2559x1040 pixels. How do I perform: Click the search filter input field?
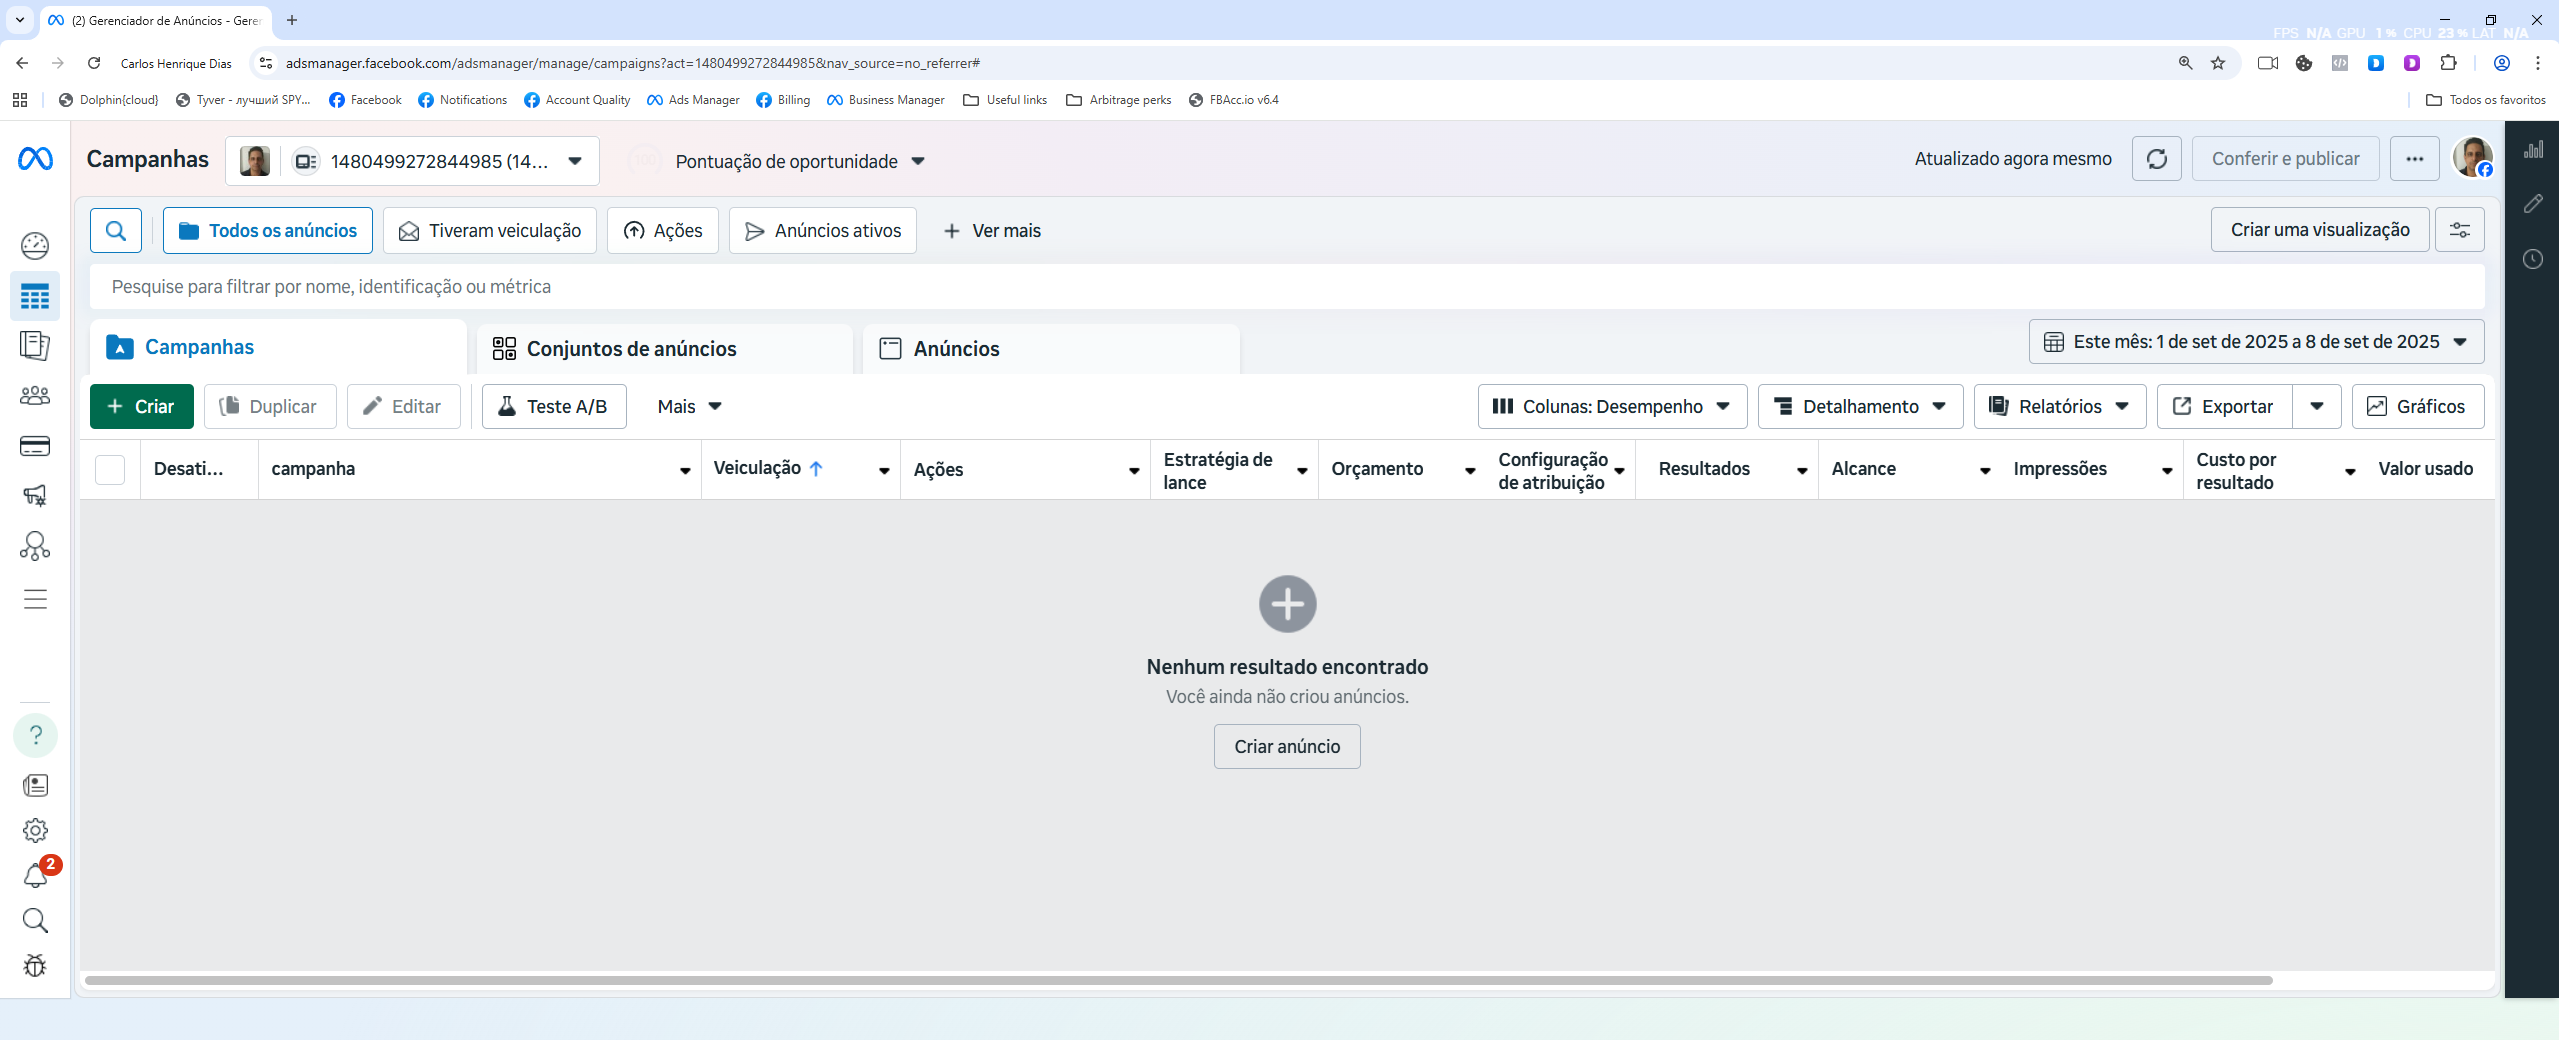coord(1286,287)
